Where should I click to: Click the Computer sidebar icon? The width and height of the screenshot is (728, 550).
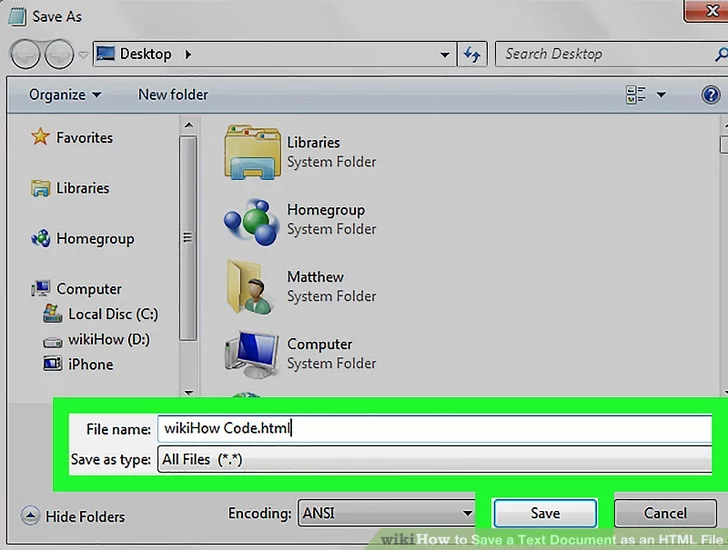pos(40,288)
